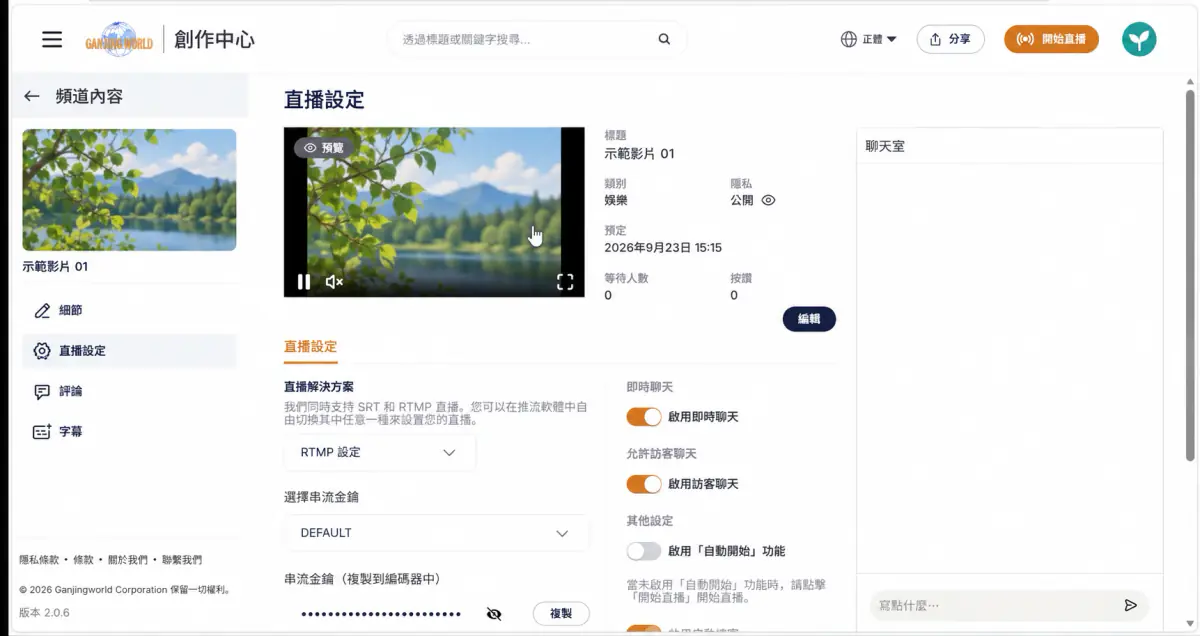1200x636 pixels.
Task: Click the 版本 2.0.6 text
Action: [x=44, y=612]
